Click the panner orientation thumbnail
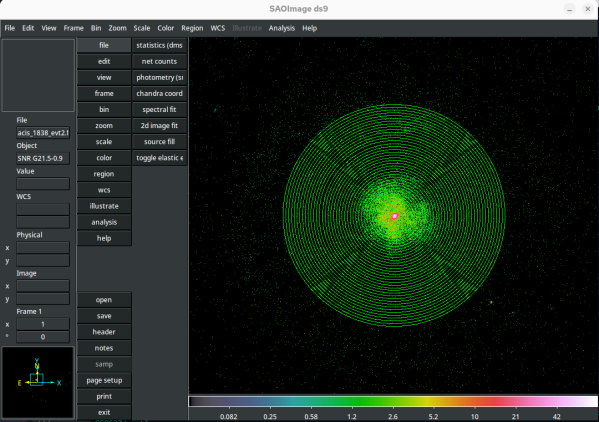The height and width of the screenshot is (422, 599). 38,382
